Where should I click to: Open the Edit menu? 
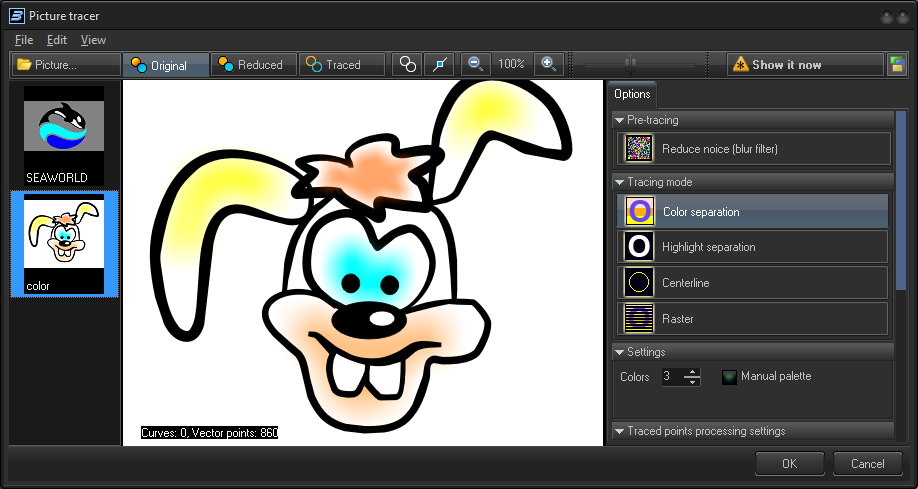point(57,40)
